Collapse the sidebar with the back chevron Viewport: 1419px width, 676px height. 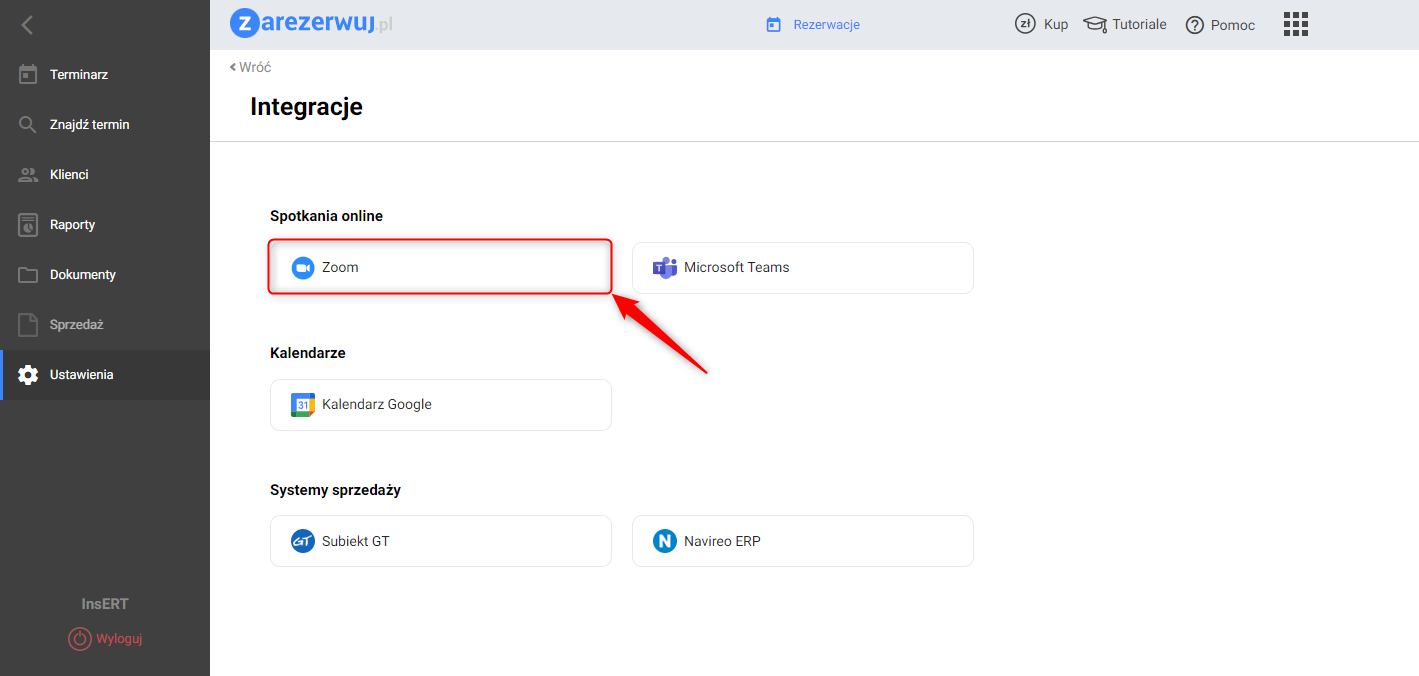tap(27, 25)
